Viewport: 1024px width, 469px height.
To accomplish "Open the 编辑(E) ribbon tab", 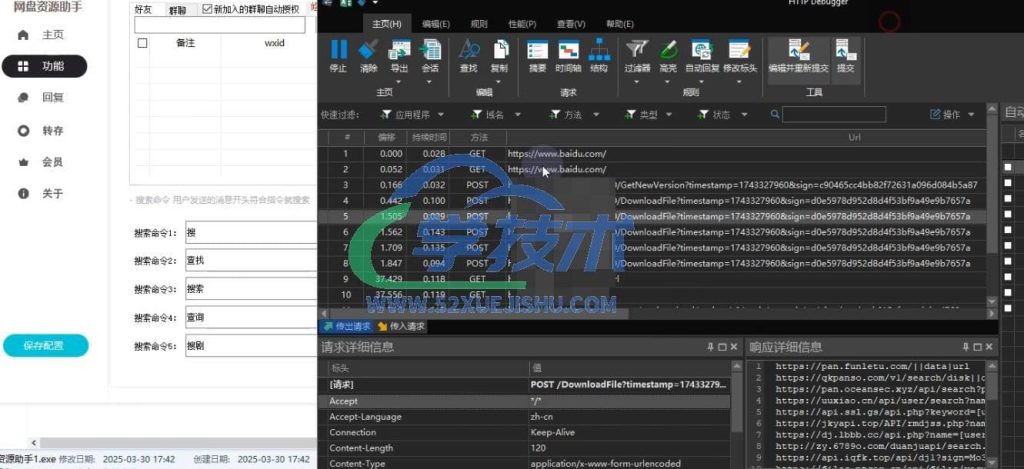I will [435, 23].
